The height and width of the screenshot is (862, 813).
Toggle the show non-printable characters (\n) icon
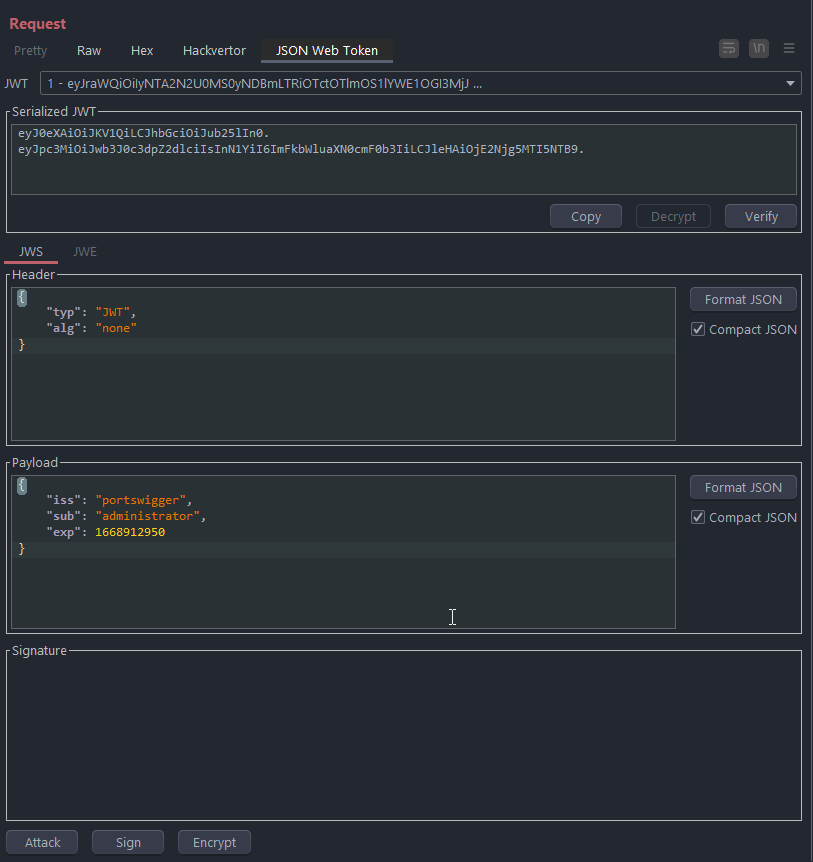click(759, 48)
